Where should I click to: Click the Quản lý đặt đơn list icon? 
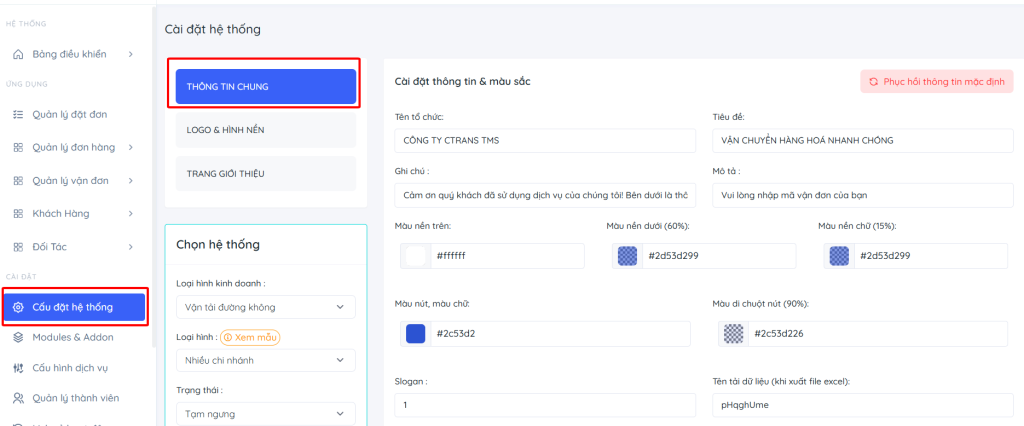[x=18, y=115]
